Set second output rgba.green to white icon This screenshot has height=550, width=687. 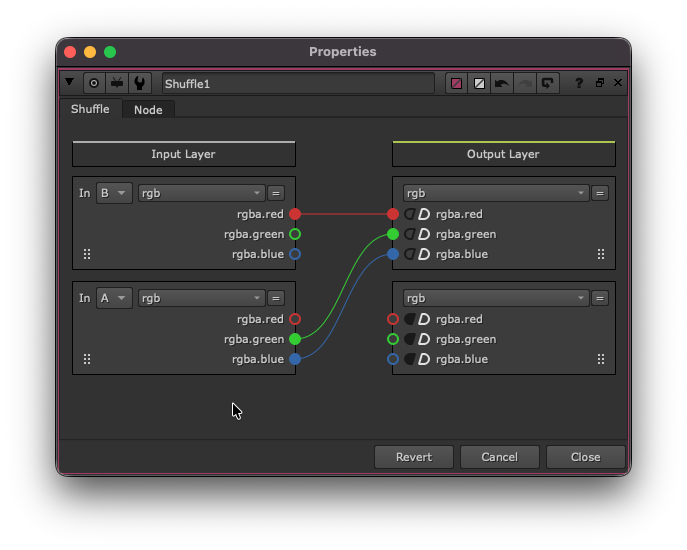(x=424, y=339)
